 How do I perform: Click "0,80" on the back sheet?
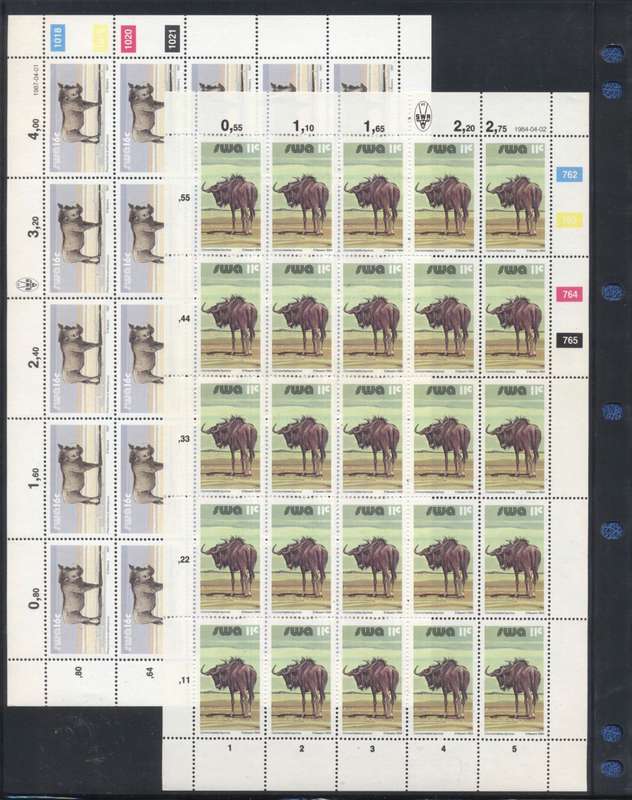click(34, 598)
